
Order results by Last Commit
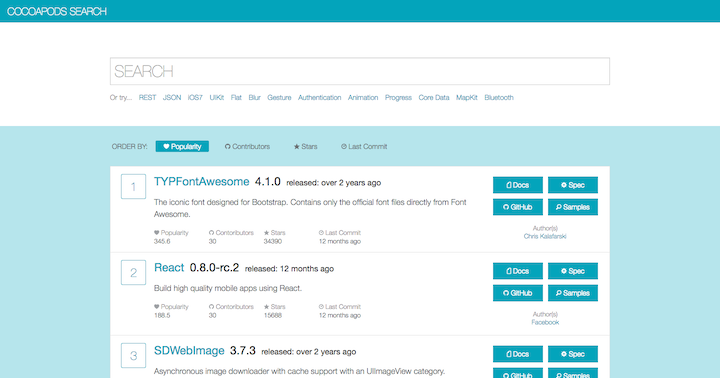tap(364, 147)
